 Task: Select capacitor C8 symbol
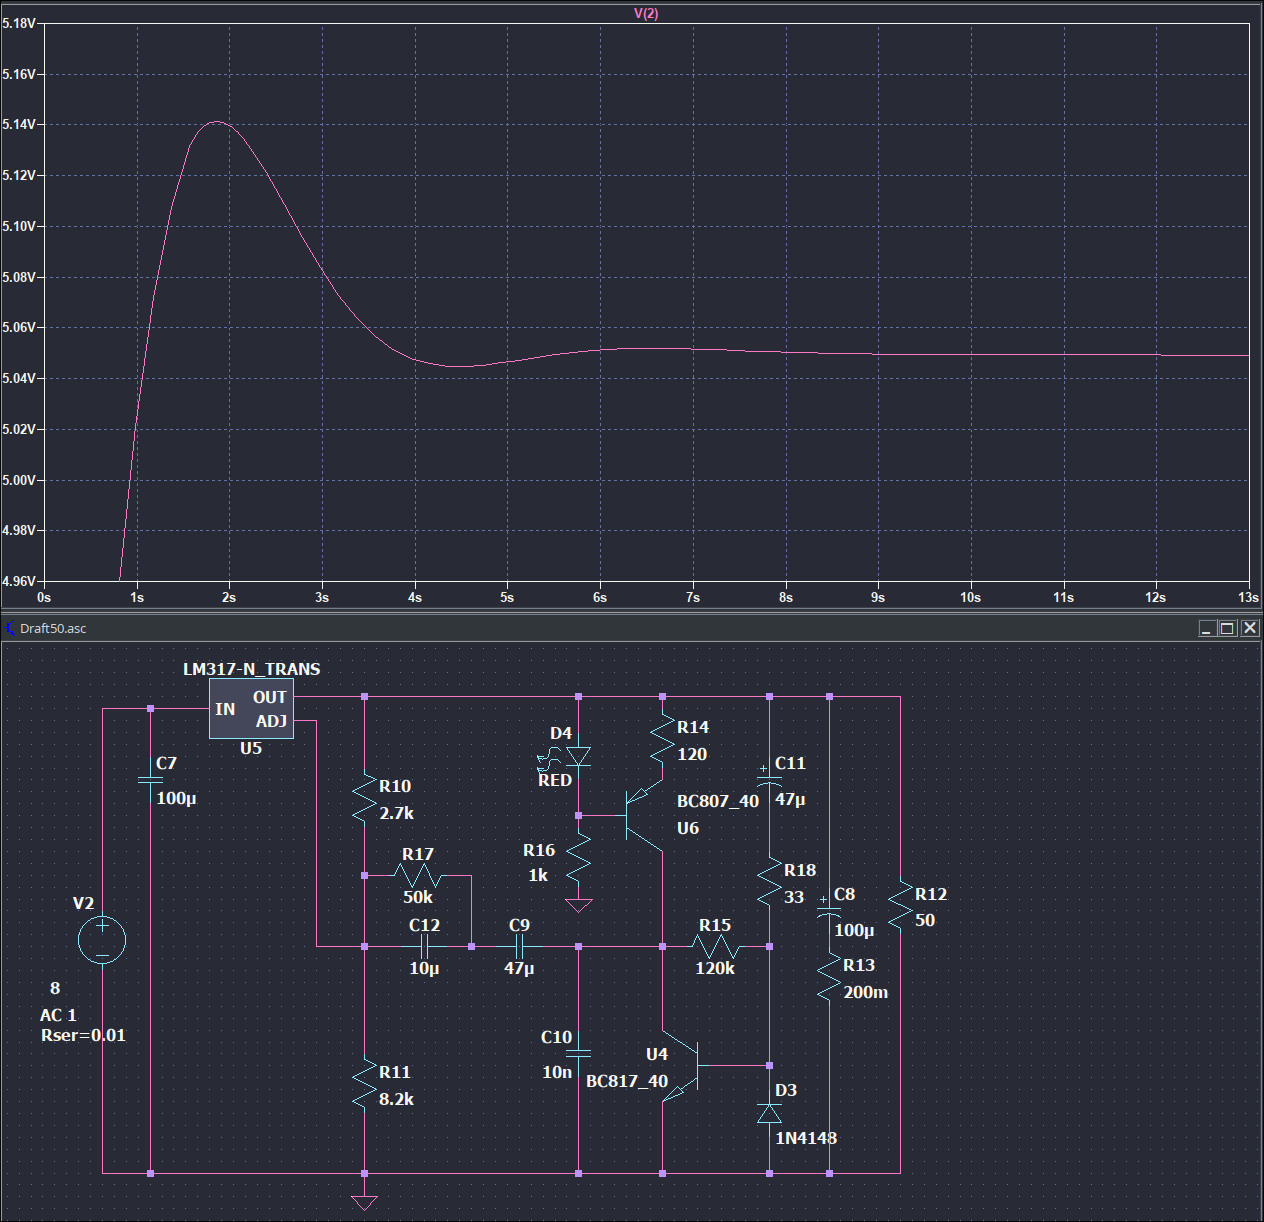pyautogui.click(x=829, y=908)
